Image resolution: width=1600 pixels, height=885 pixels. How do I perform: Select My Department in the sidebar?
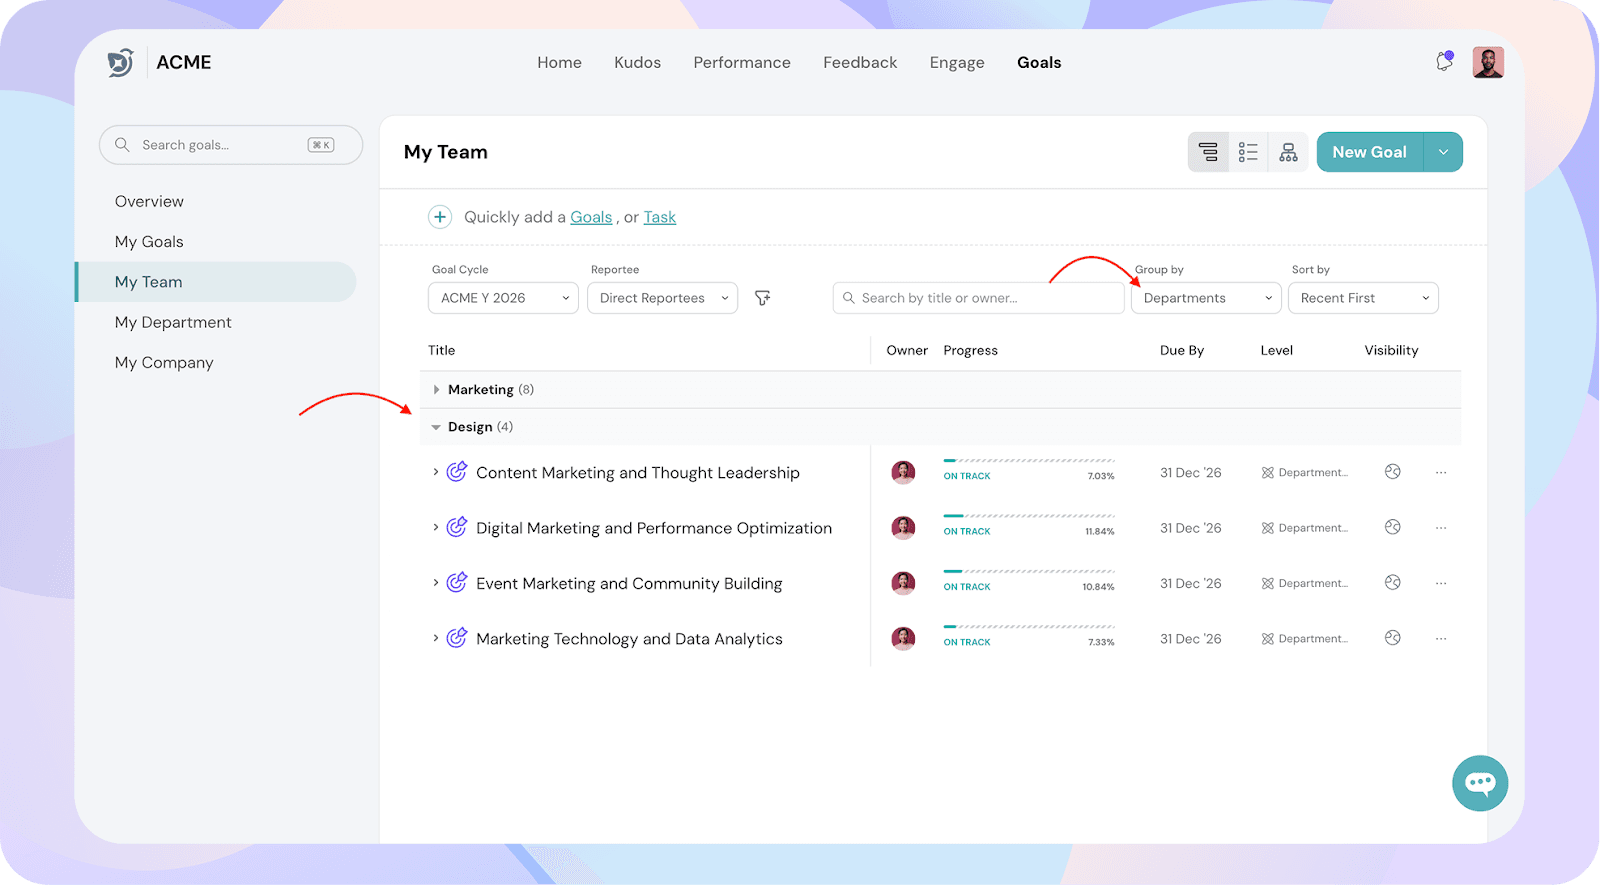173,322
